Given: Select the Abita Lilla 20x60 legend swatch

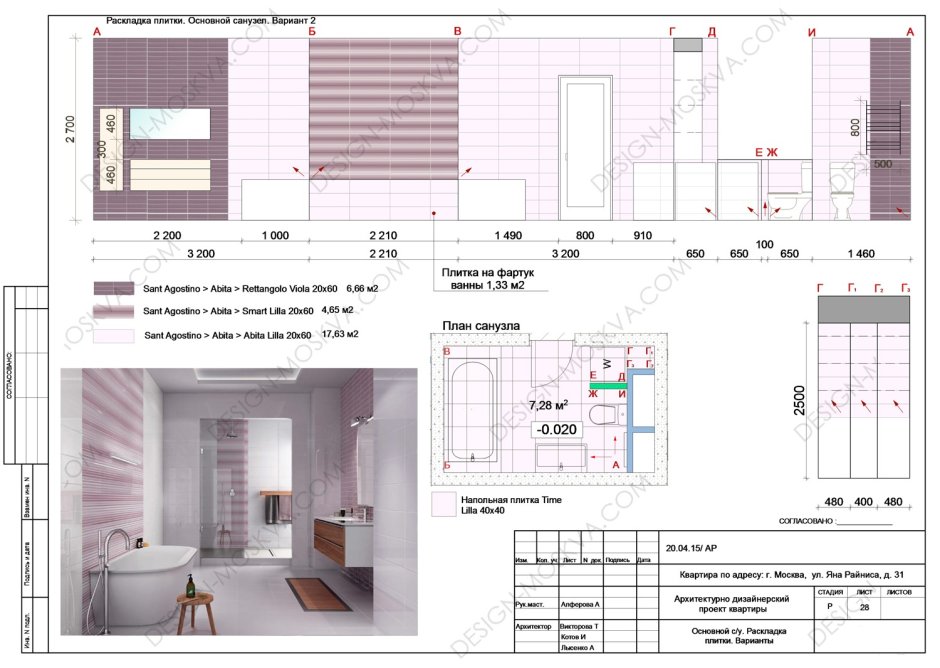Looking at the screenshot, I should click(114, 336).
